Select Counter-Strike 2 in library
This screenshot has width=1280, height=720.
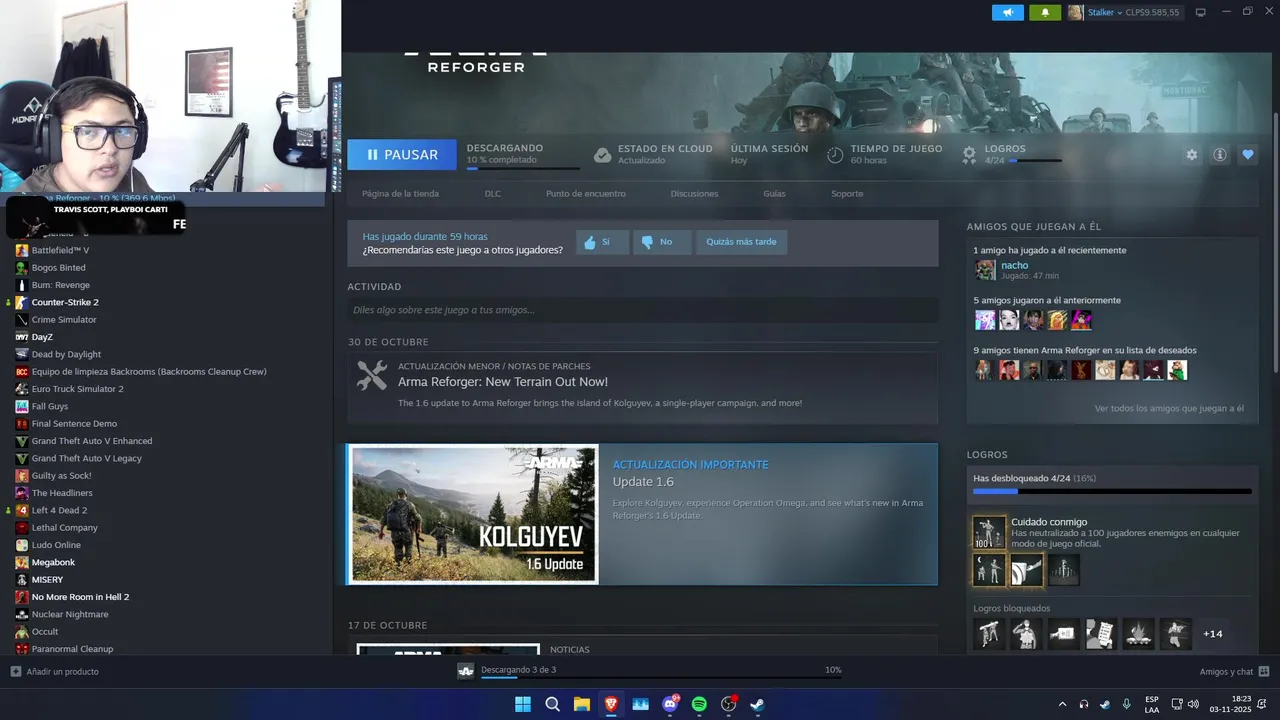[65, 302]
